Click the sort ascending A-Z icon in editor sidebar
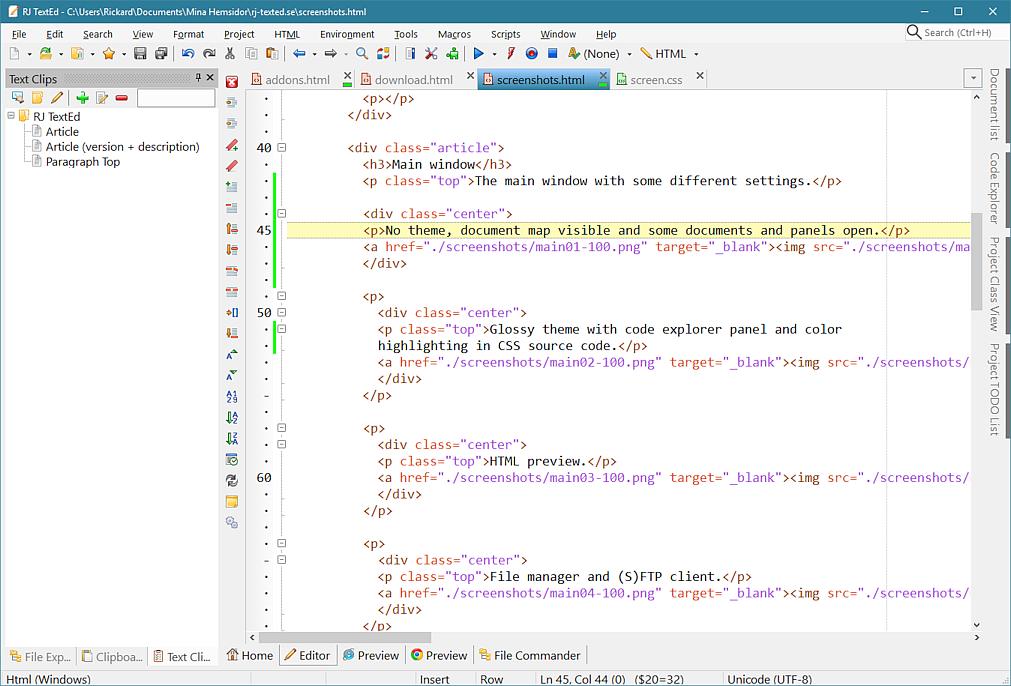Screen dimensions: 1011x686 pos(232,418)
